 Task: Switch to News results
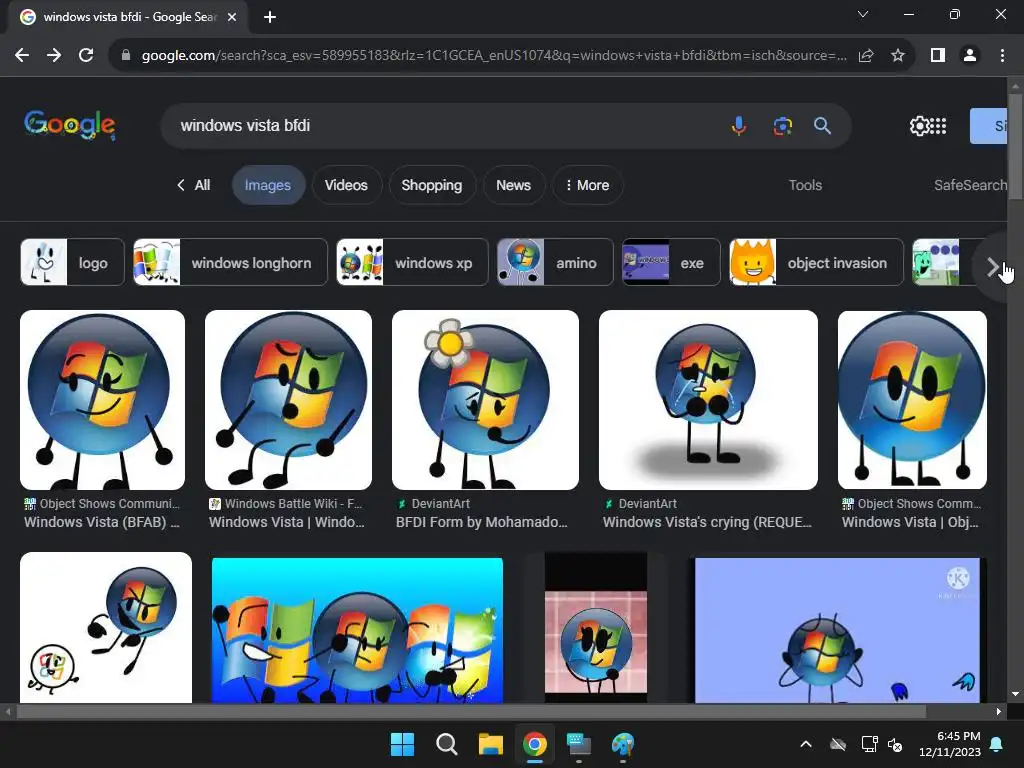coord(513,185)
